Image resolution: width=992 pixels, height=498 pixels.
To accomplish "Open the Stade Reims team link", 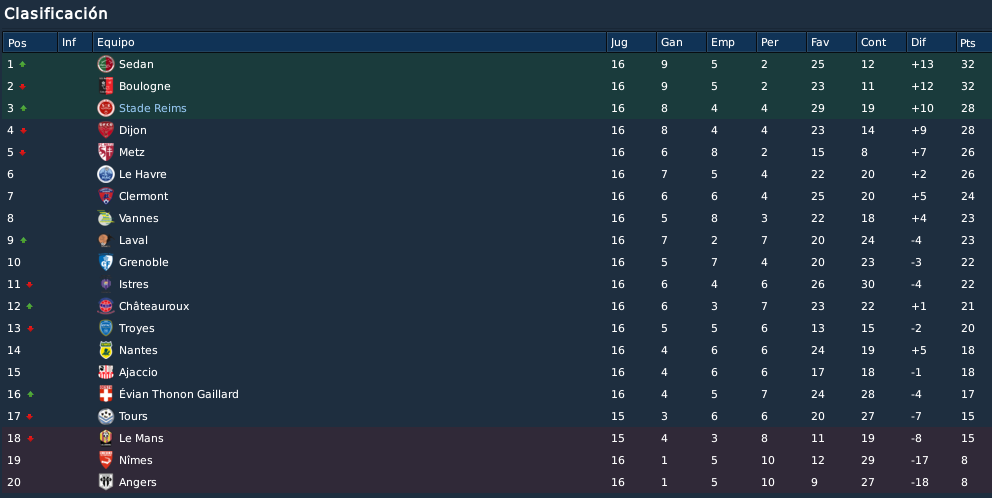I will point(152,108).
